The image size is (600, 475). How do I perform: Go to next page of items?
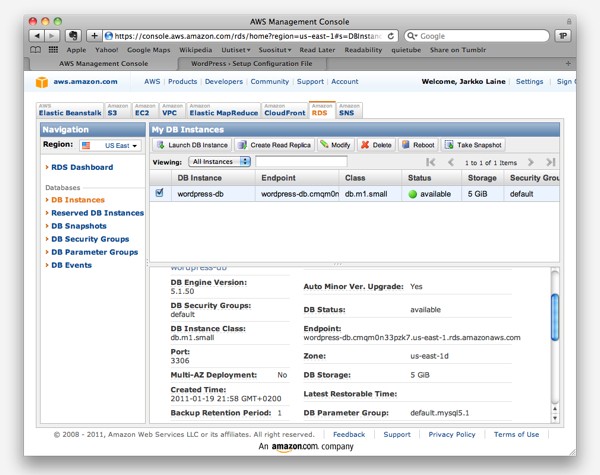coord(530,162)
